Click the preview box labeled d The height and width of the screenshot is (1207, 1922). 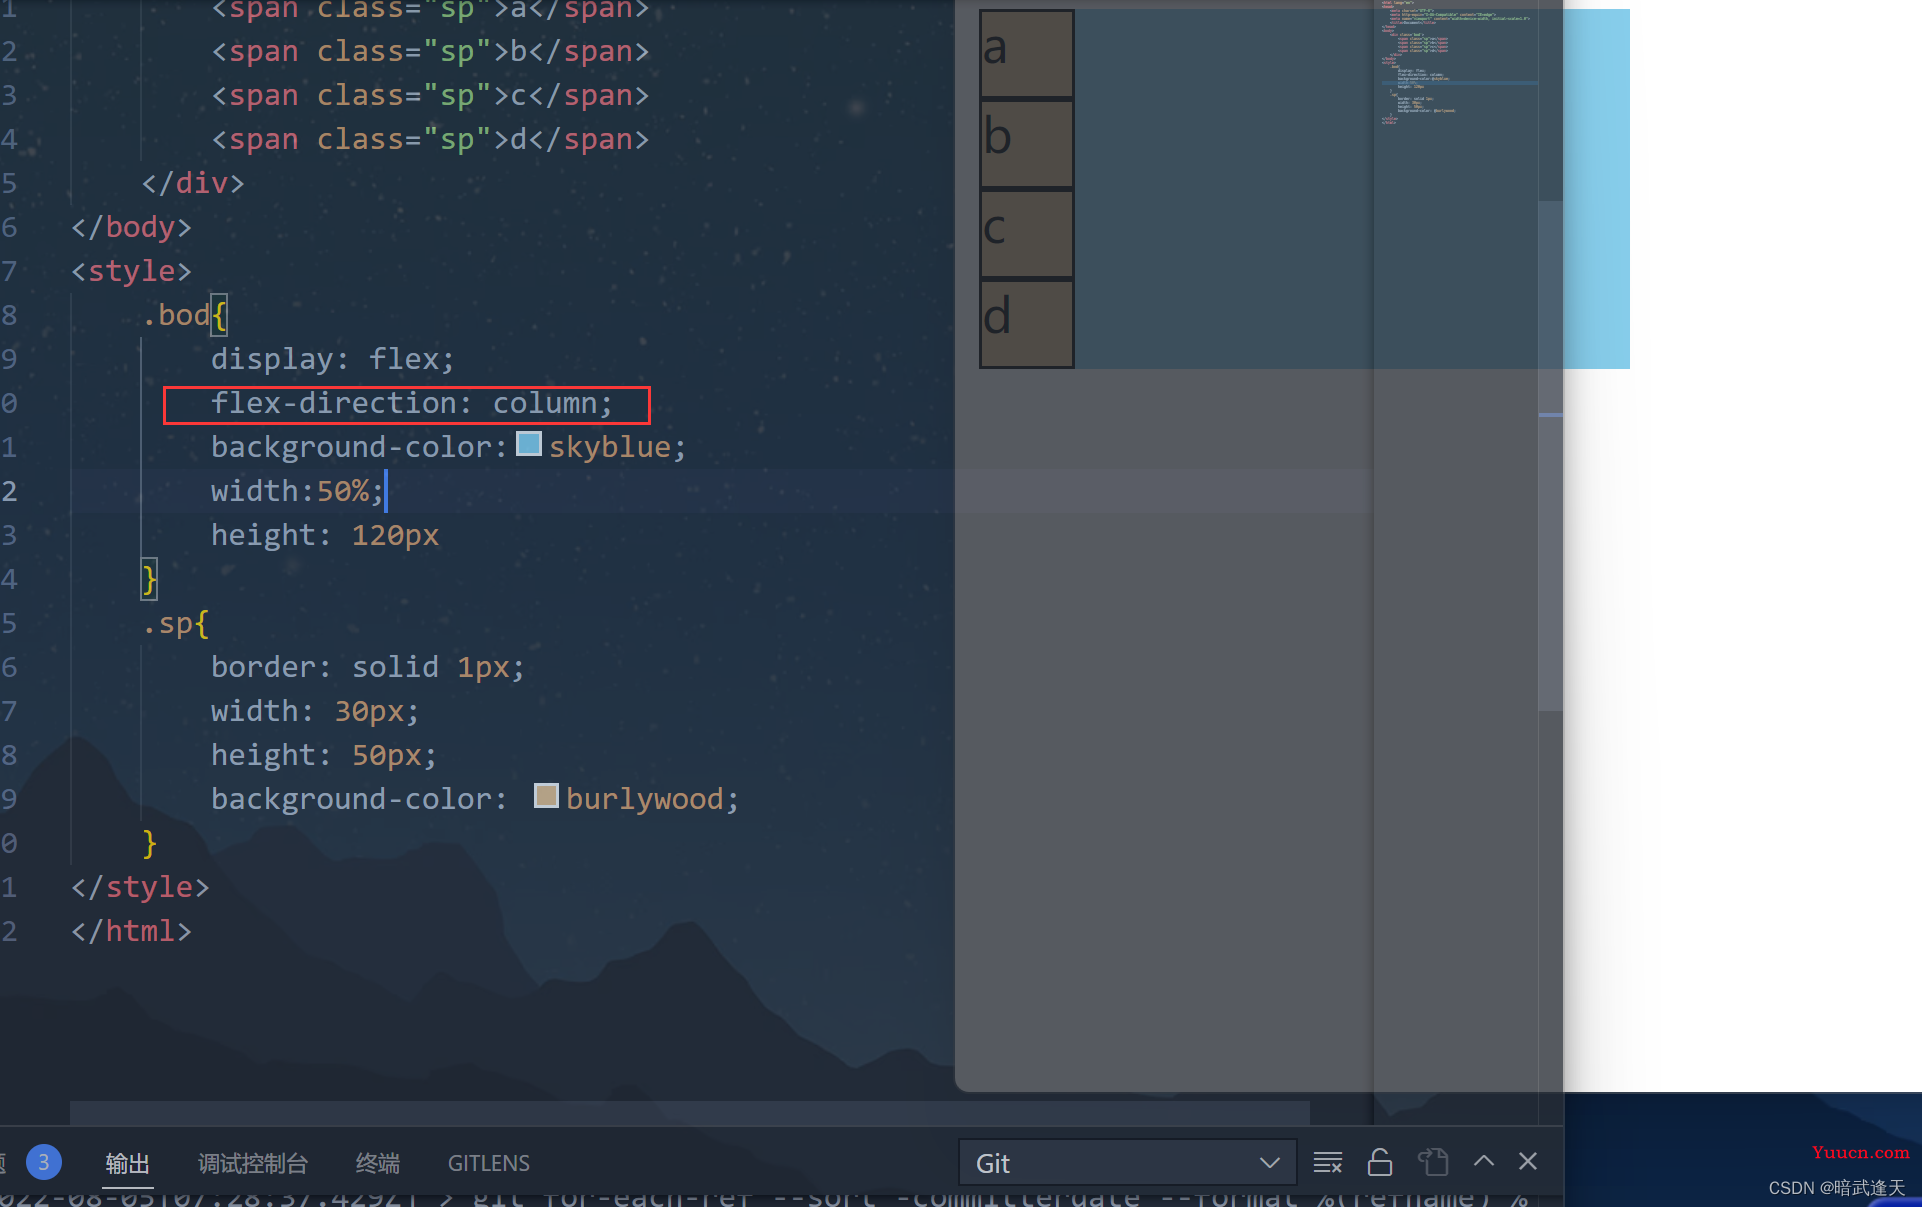point(1027,323)
